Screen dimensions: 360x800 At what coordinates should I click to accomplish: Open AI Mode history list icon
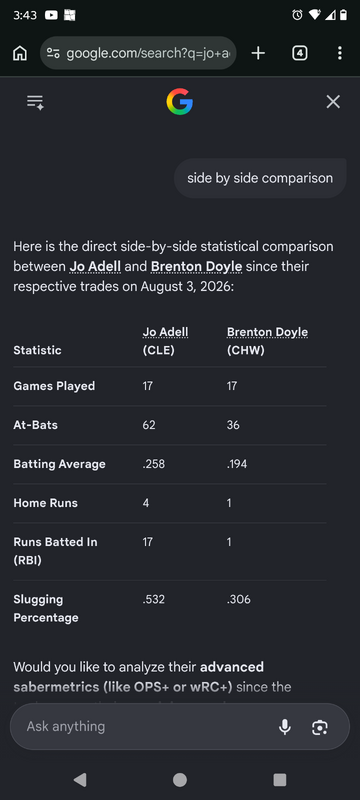(35, 102)
